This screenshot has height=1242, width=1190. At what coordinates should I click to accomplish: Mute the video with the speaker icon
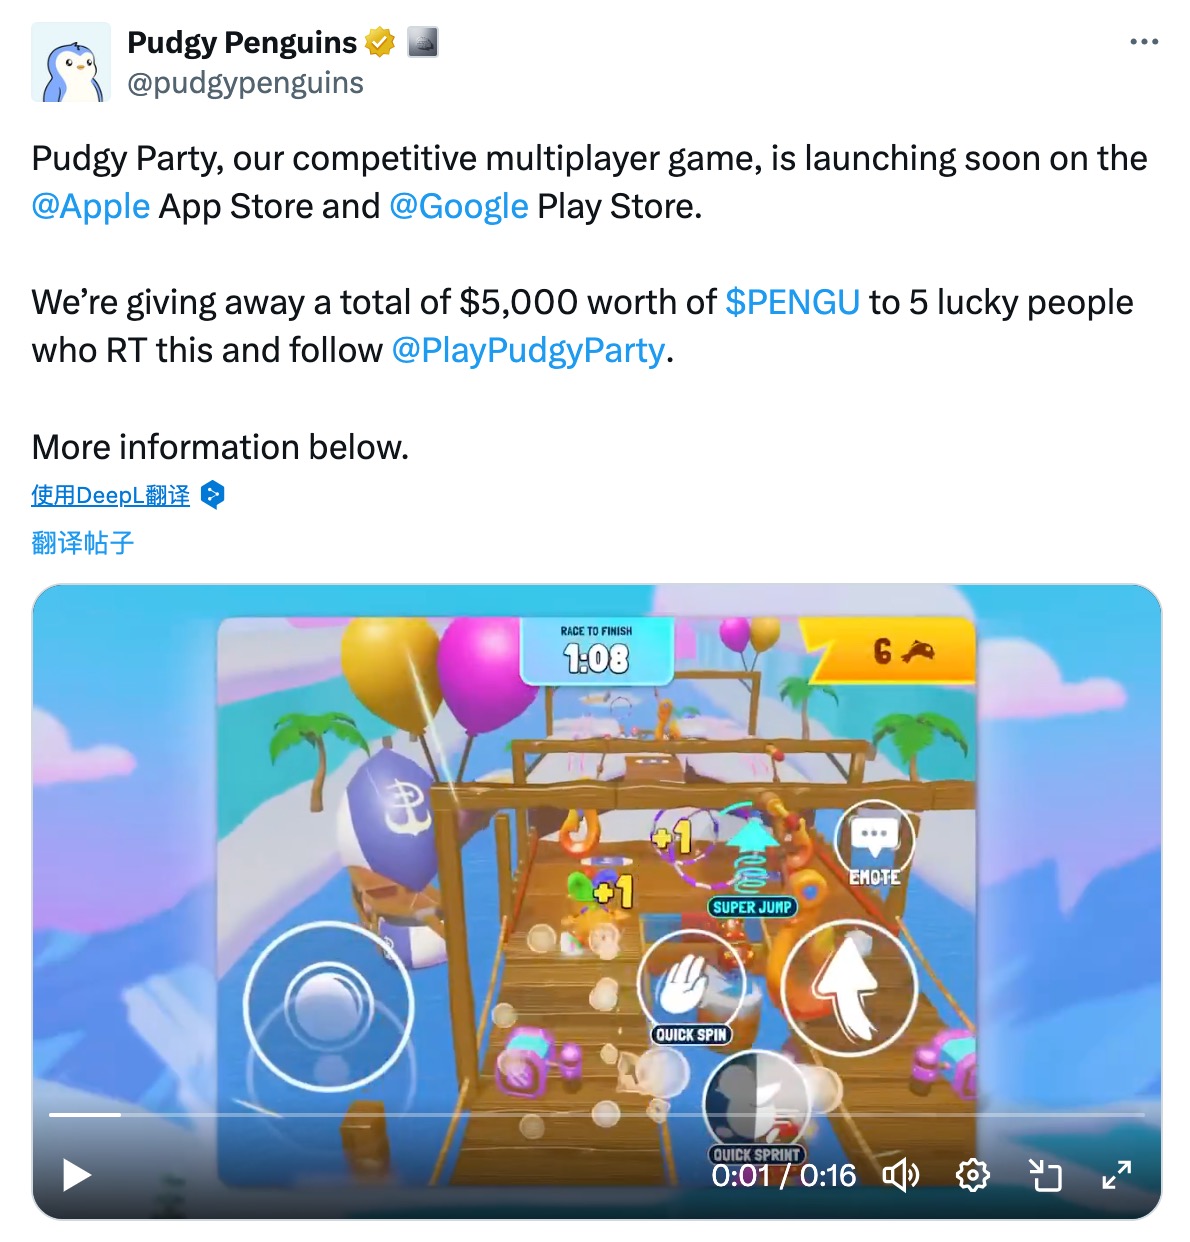pyautogui.click(x=901, y=1175)
